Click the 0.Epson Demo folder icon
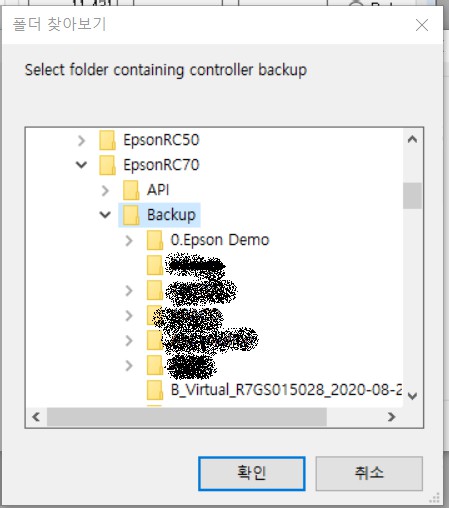449x508 pixels. (x=155, y=240)
